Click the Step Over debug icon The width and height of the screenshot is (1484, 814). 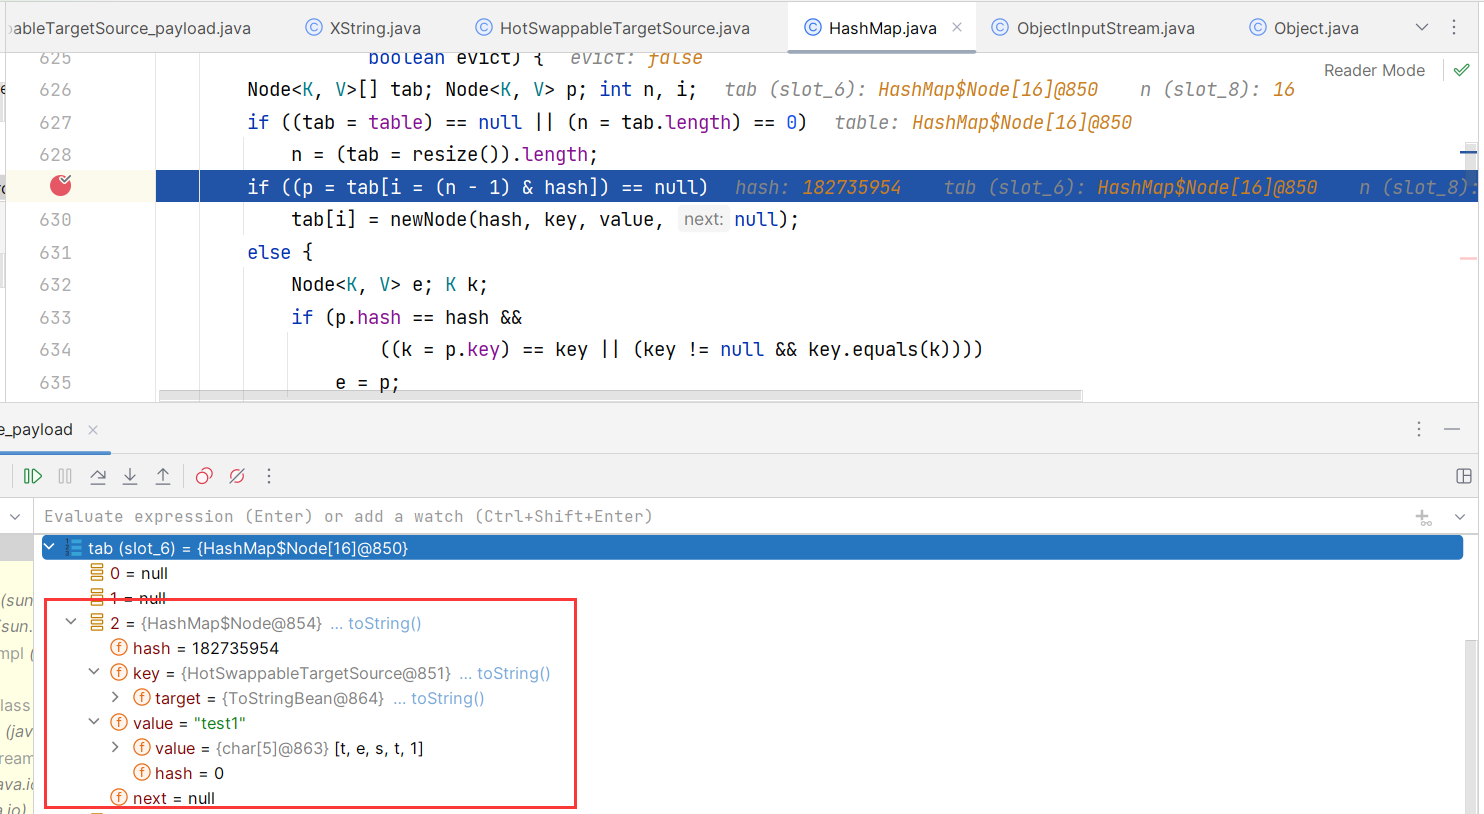pos(98,477)
